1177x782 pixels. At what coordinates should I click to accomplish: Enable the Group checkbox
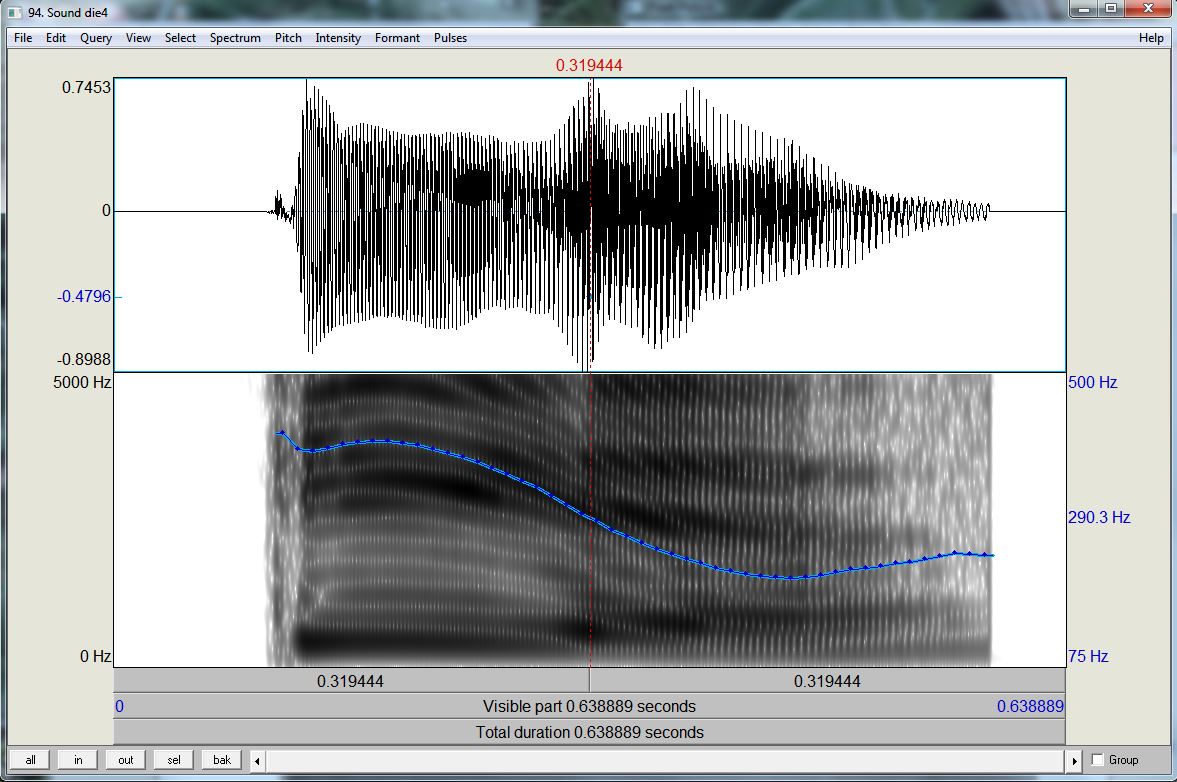1097,759
